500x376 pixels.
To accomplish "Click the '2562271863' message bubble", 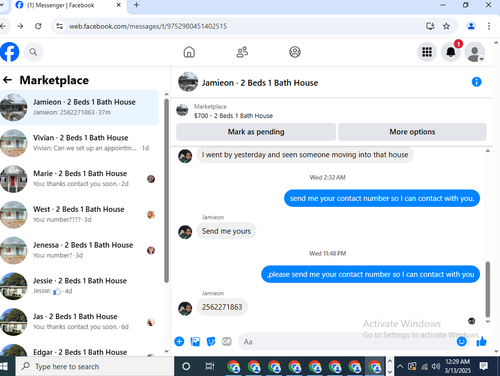I will click(222, 307).
